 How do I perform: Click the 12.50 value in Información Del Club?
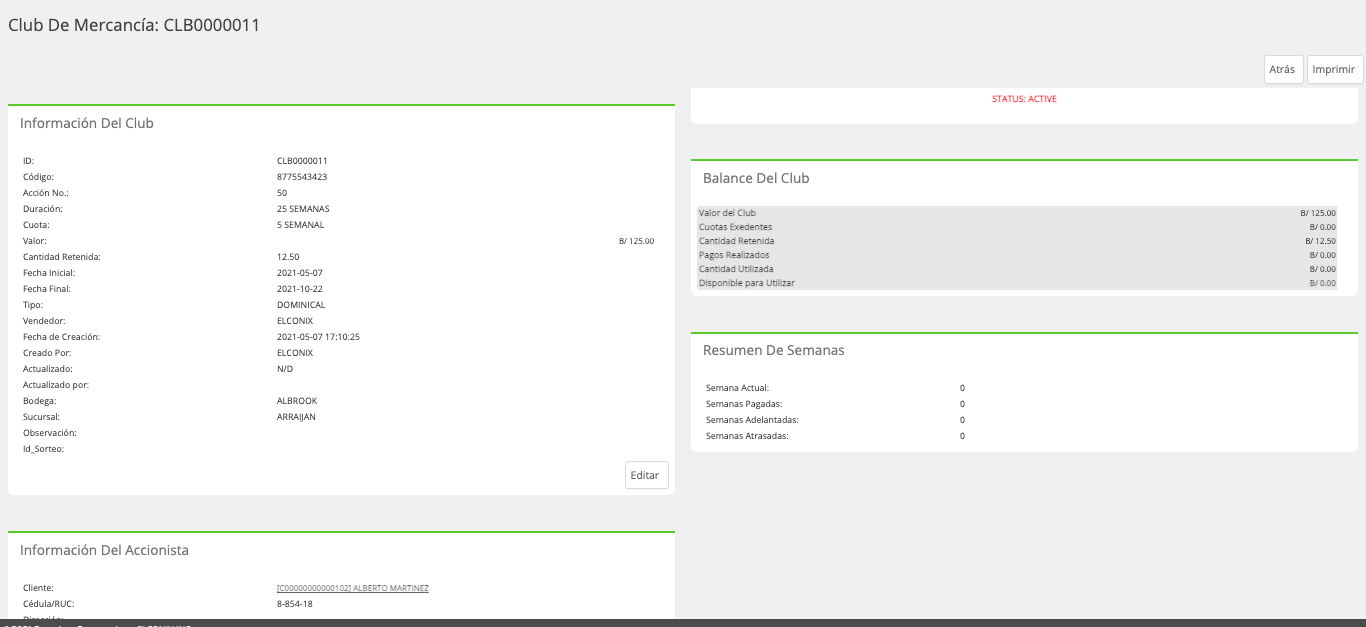(288, 257)
